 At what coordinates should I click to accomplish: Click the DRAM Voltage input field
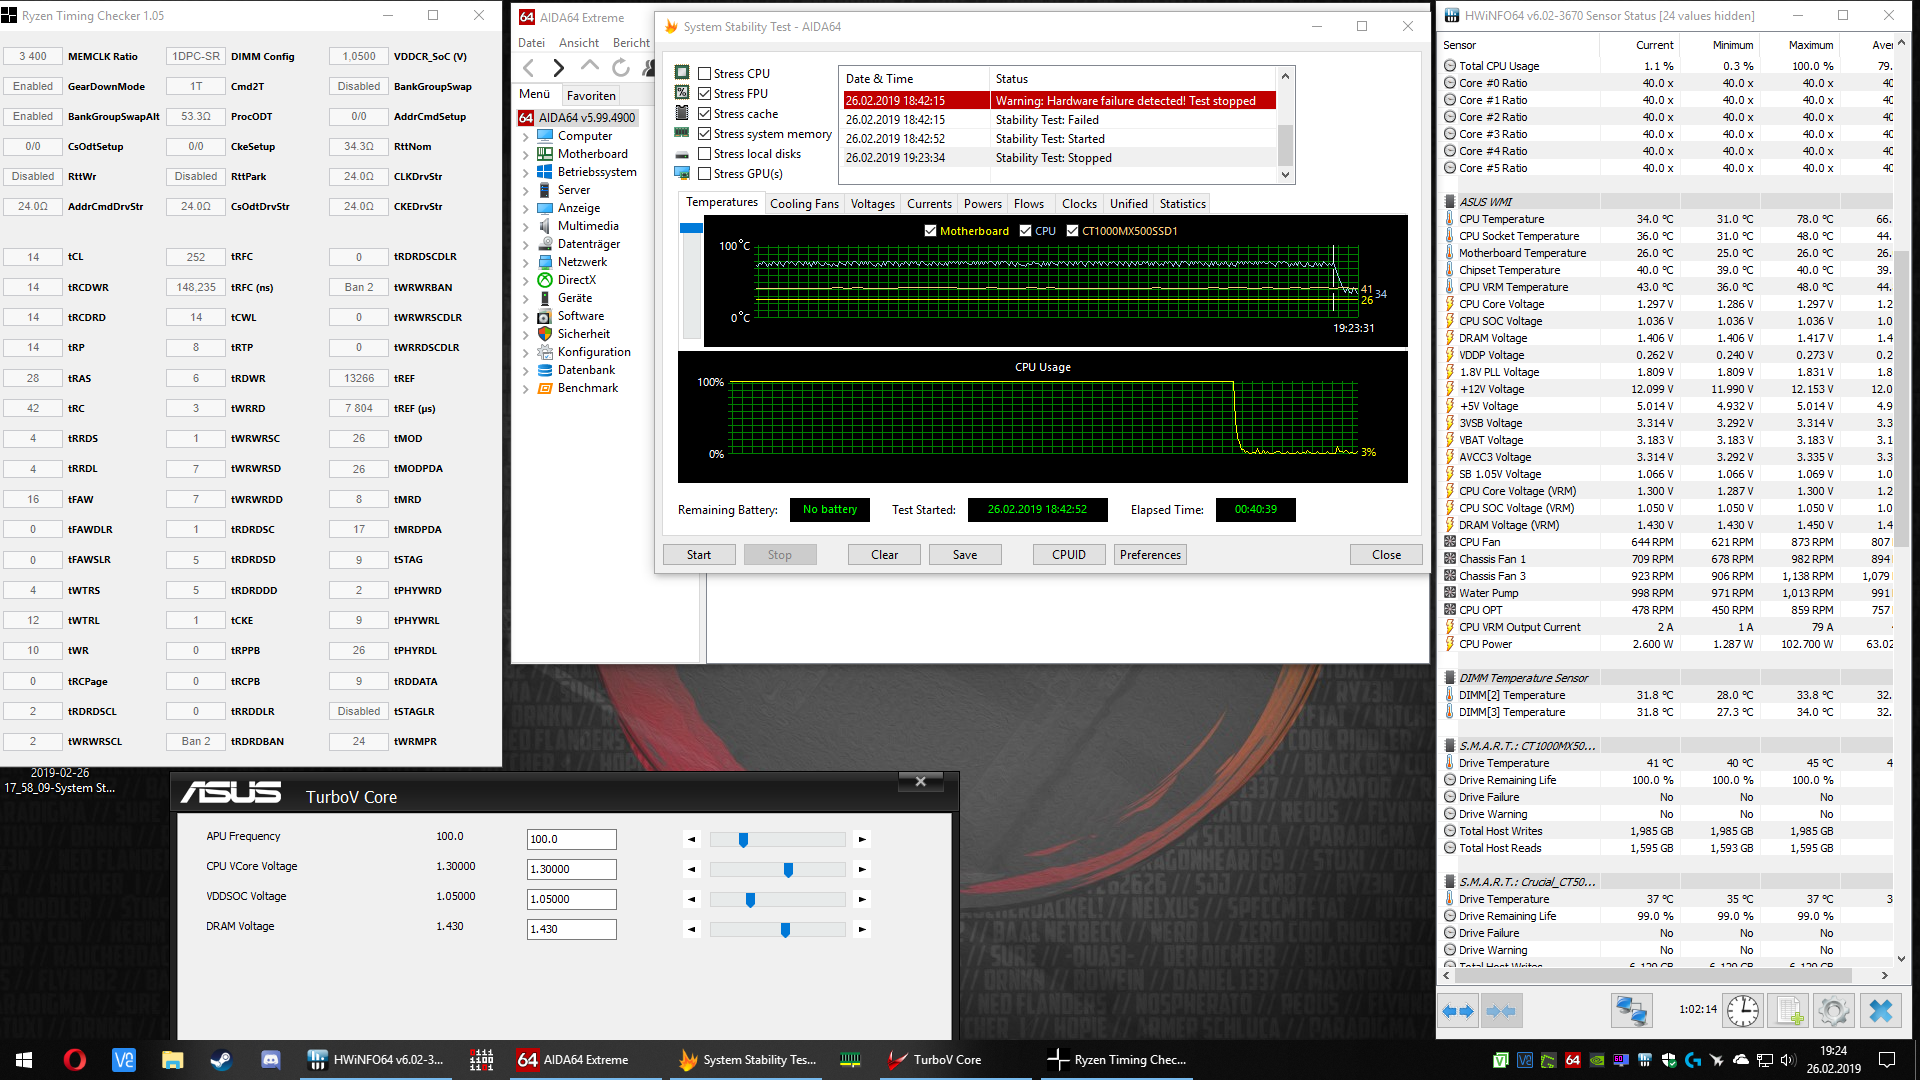pyautogui.click(x=571, y=930)
